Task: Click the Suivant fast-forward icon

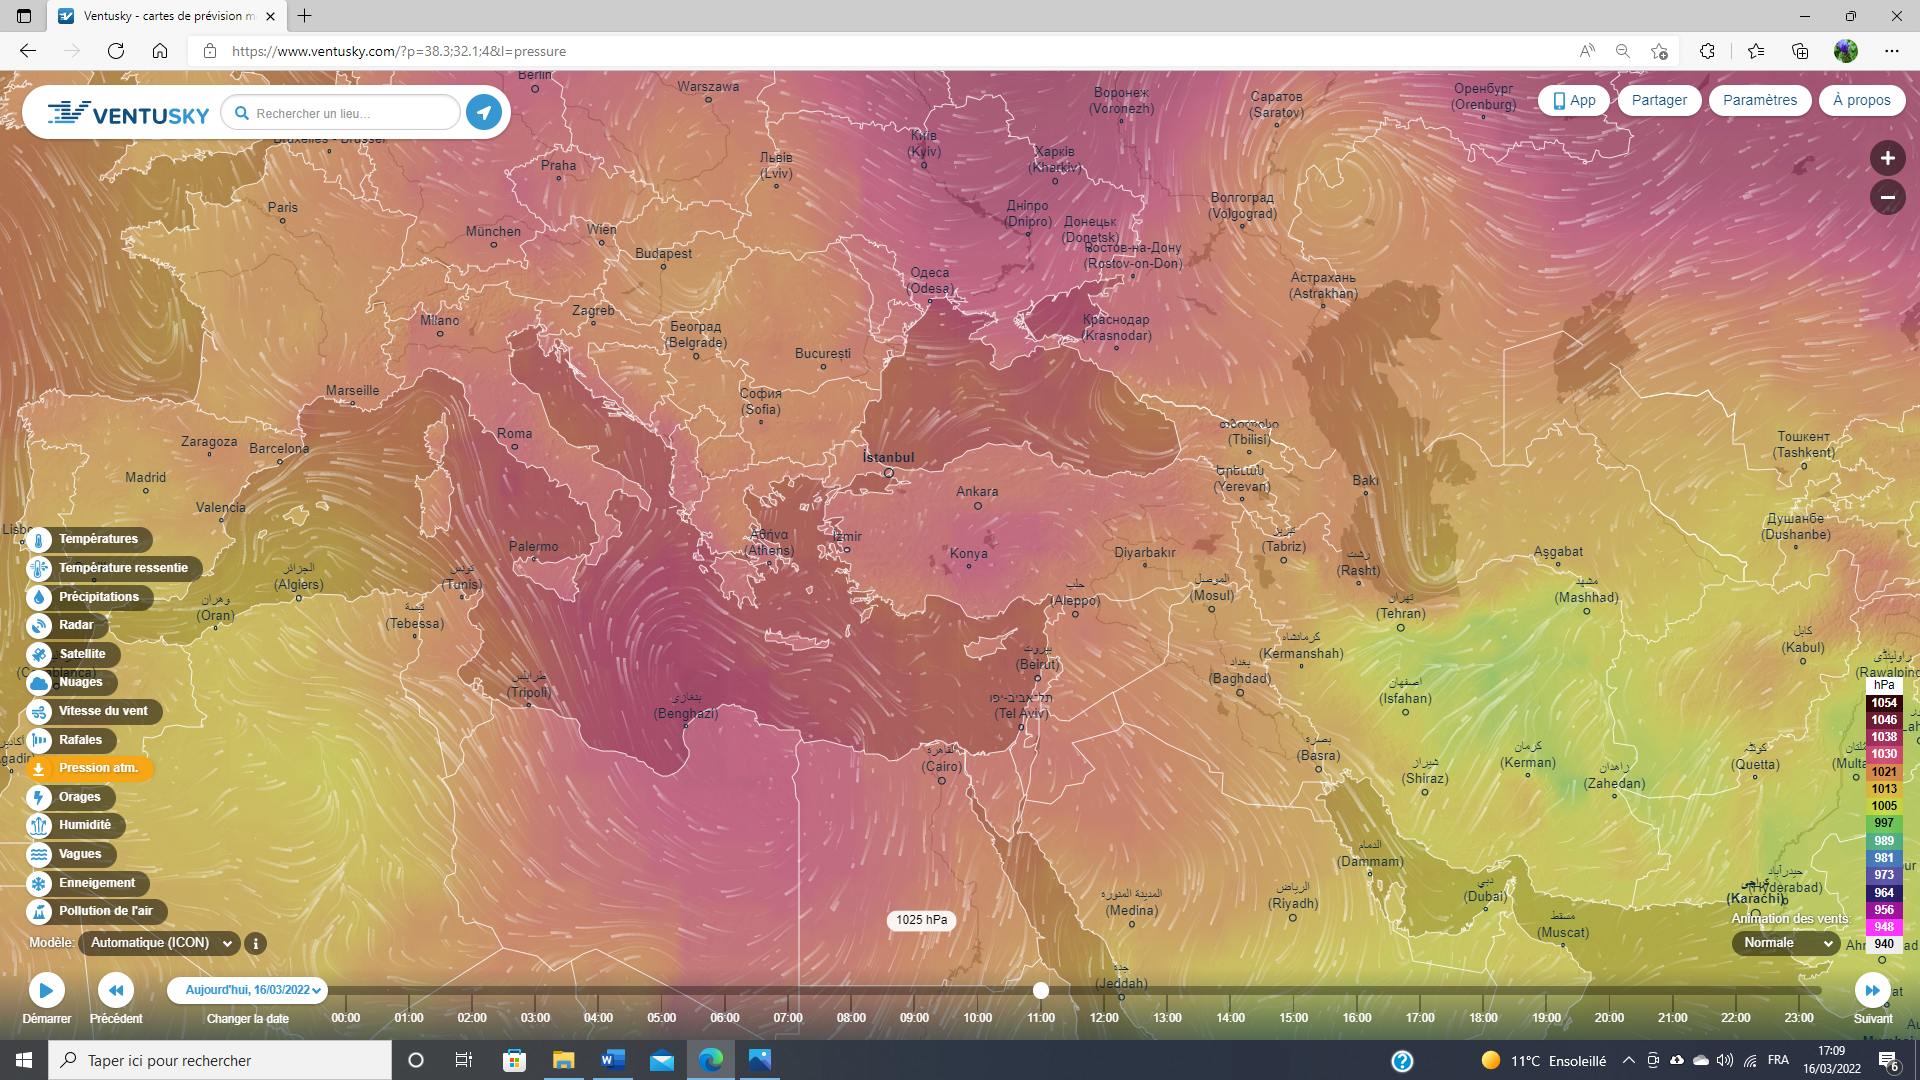Action: [x=1872, y=991]
